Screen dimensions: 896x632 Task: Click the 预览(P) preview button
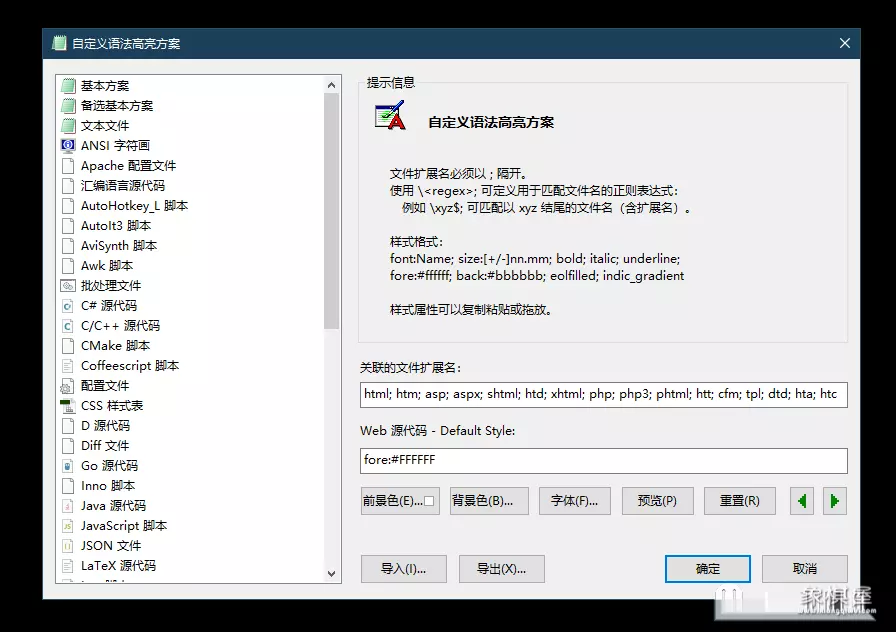coord(658,501)
